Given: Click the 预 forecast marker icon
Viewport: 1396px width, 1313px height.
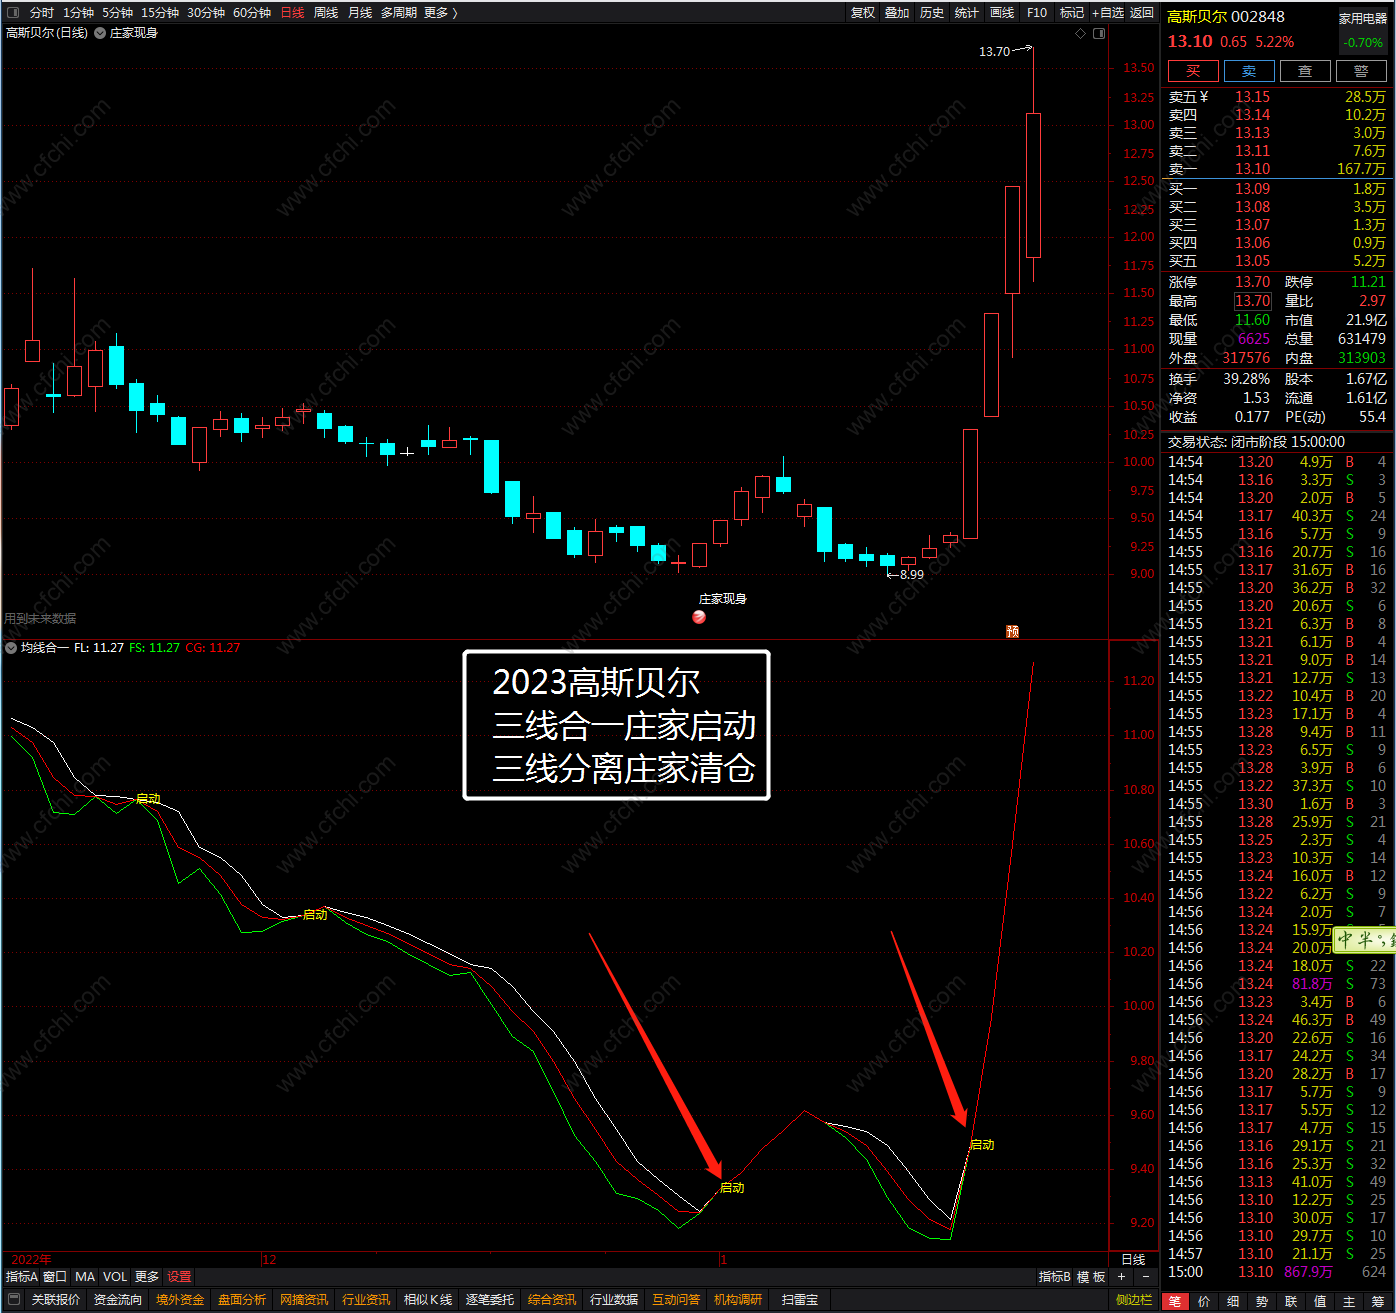Looking at the screenshot, I should (1012, 631).
